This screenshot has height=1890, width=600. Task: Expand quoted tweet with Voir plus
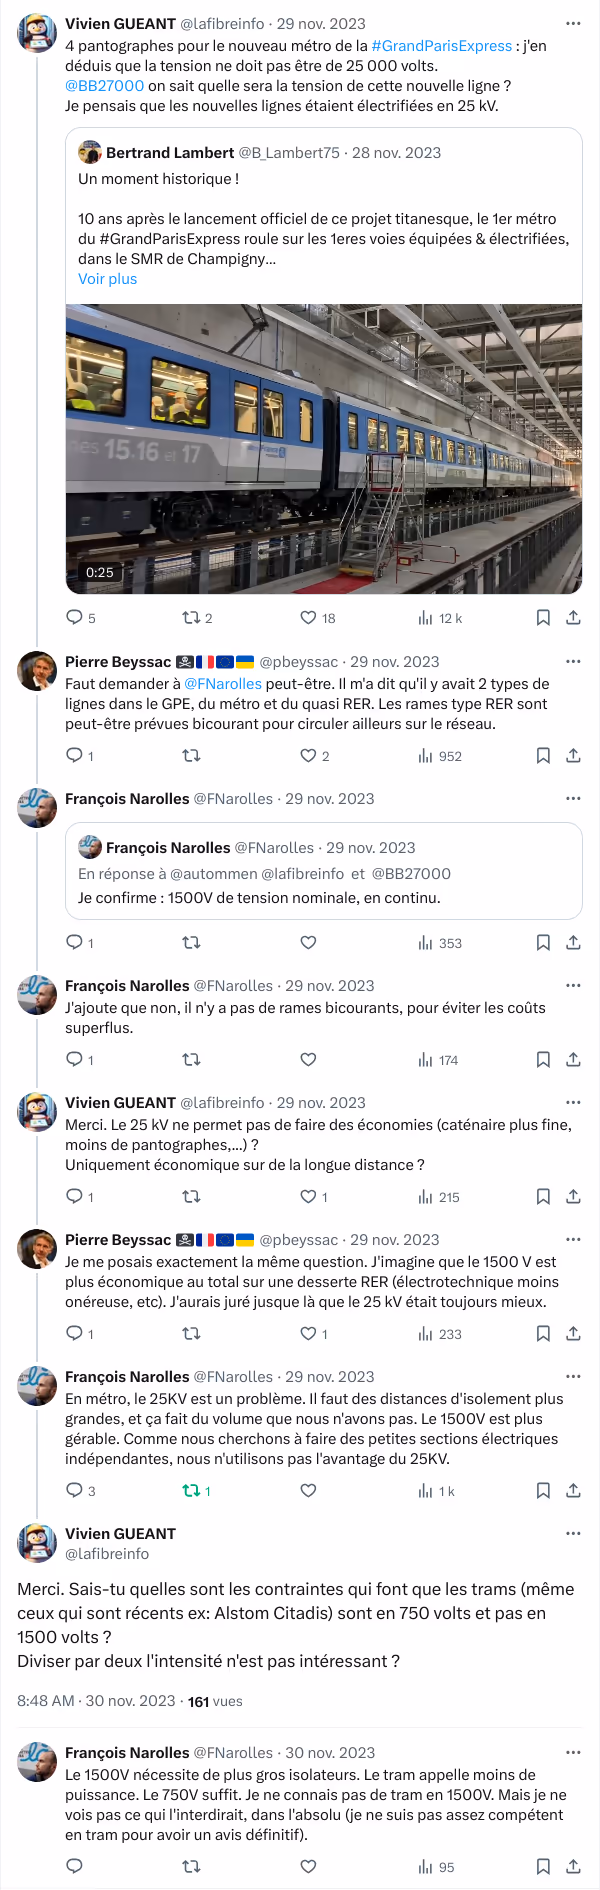tap(108, 279)
